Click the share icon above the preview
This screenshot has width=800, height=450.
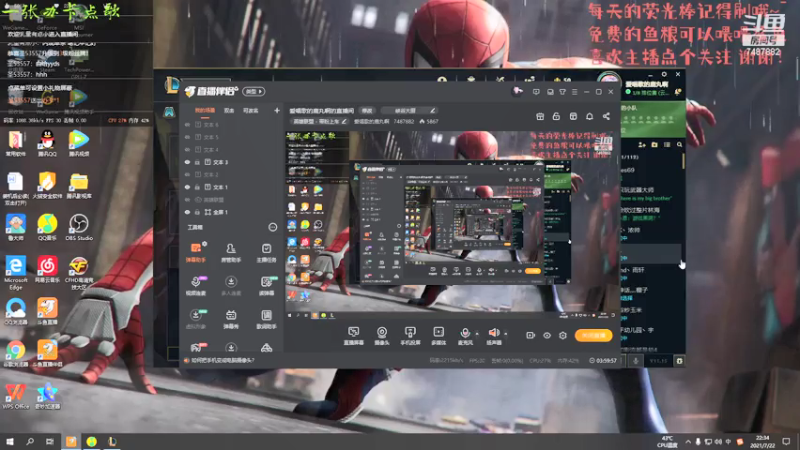[606, 116]
